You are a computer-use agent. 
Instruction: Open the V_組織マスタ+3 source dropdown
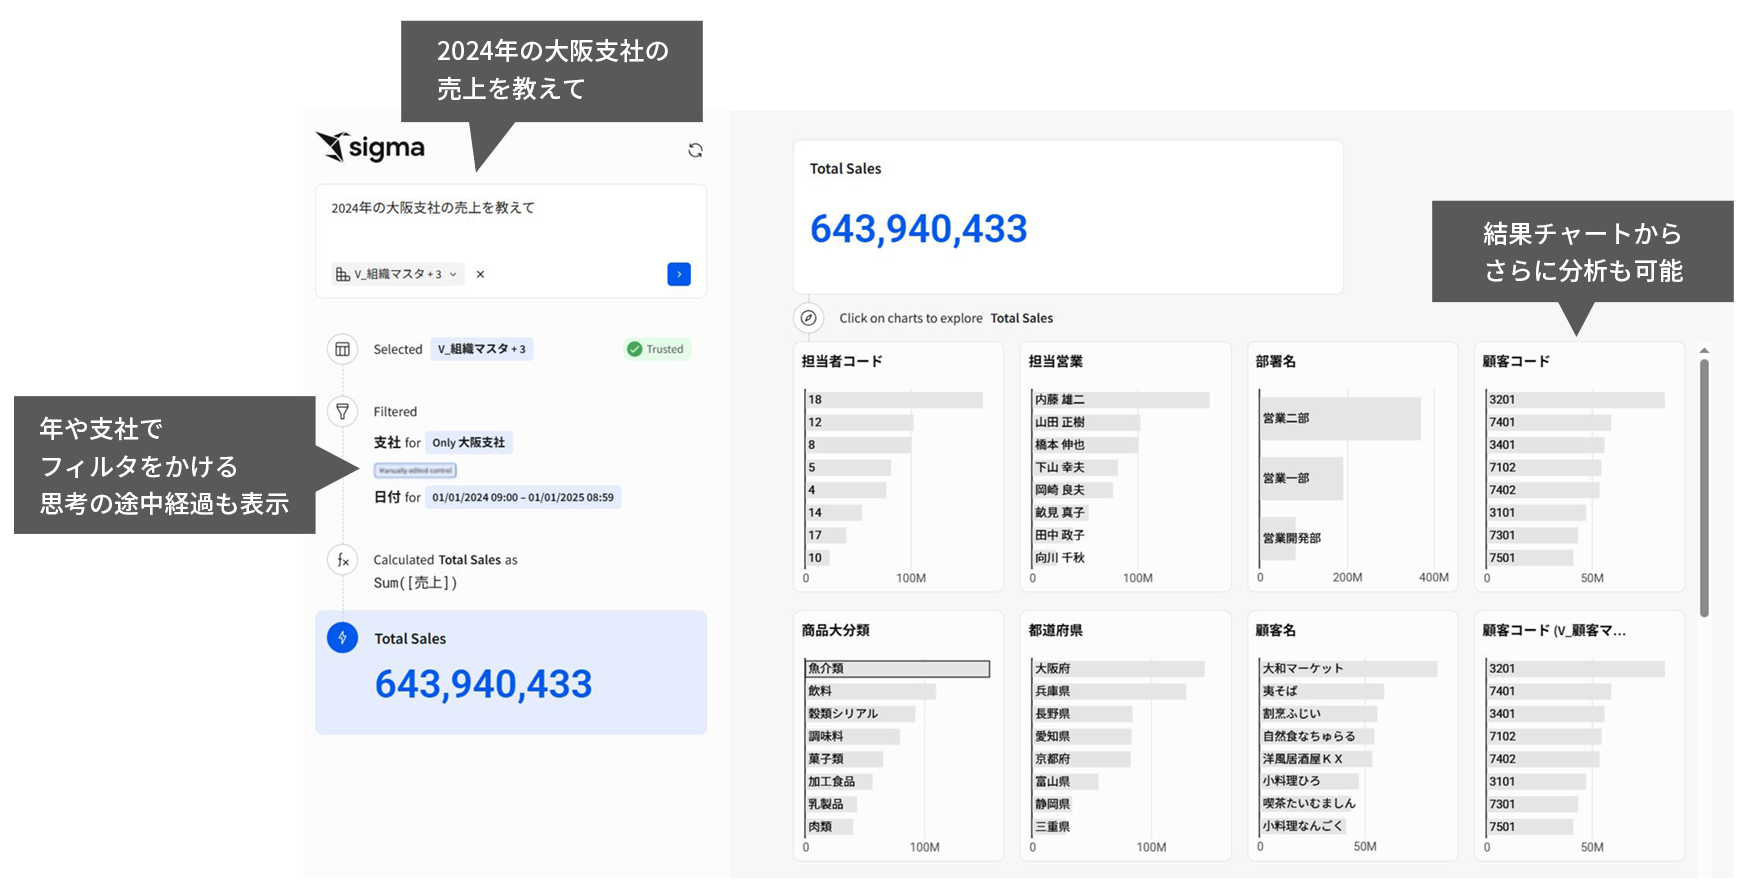click(397, 274)
